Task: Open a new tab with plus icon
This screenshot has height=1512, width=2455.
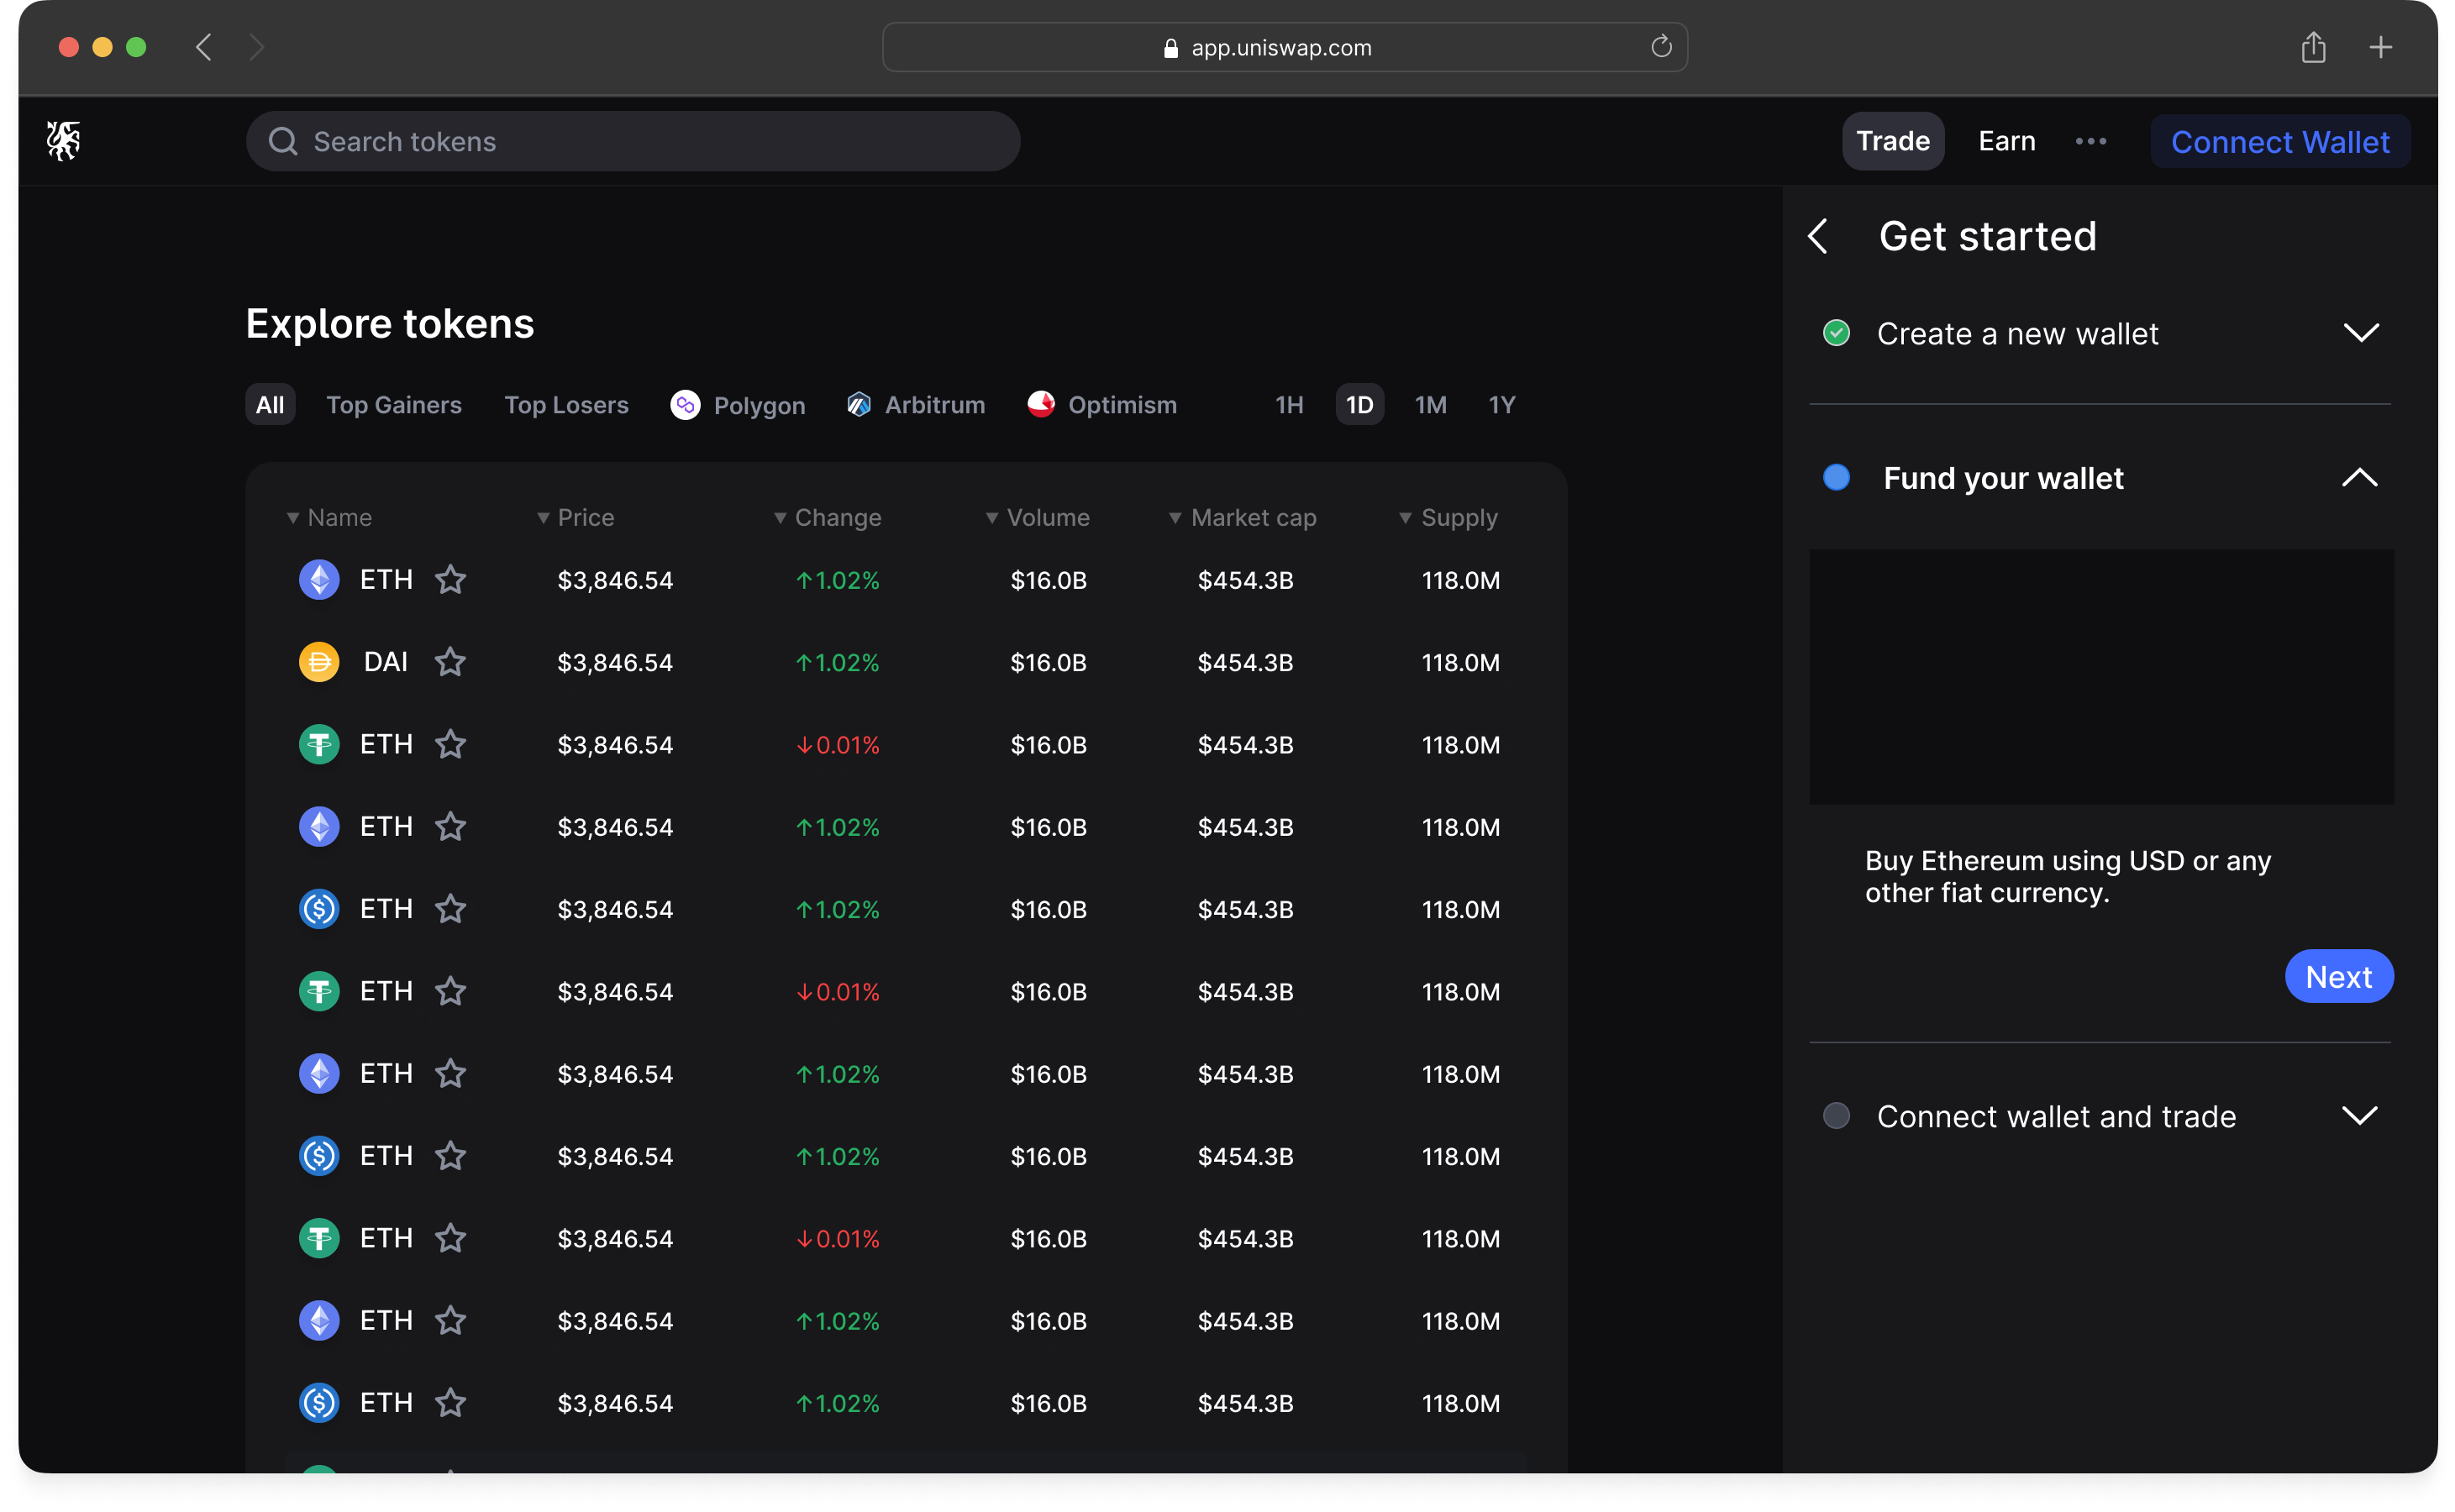Action: coord(2381,47)
